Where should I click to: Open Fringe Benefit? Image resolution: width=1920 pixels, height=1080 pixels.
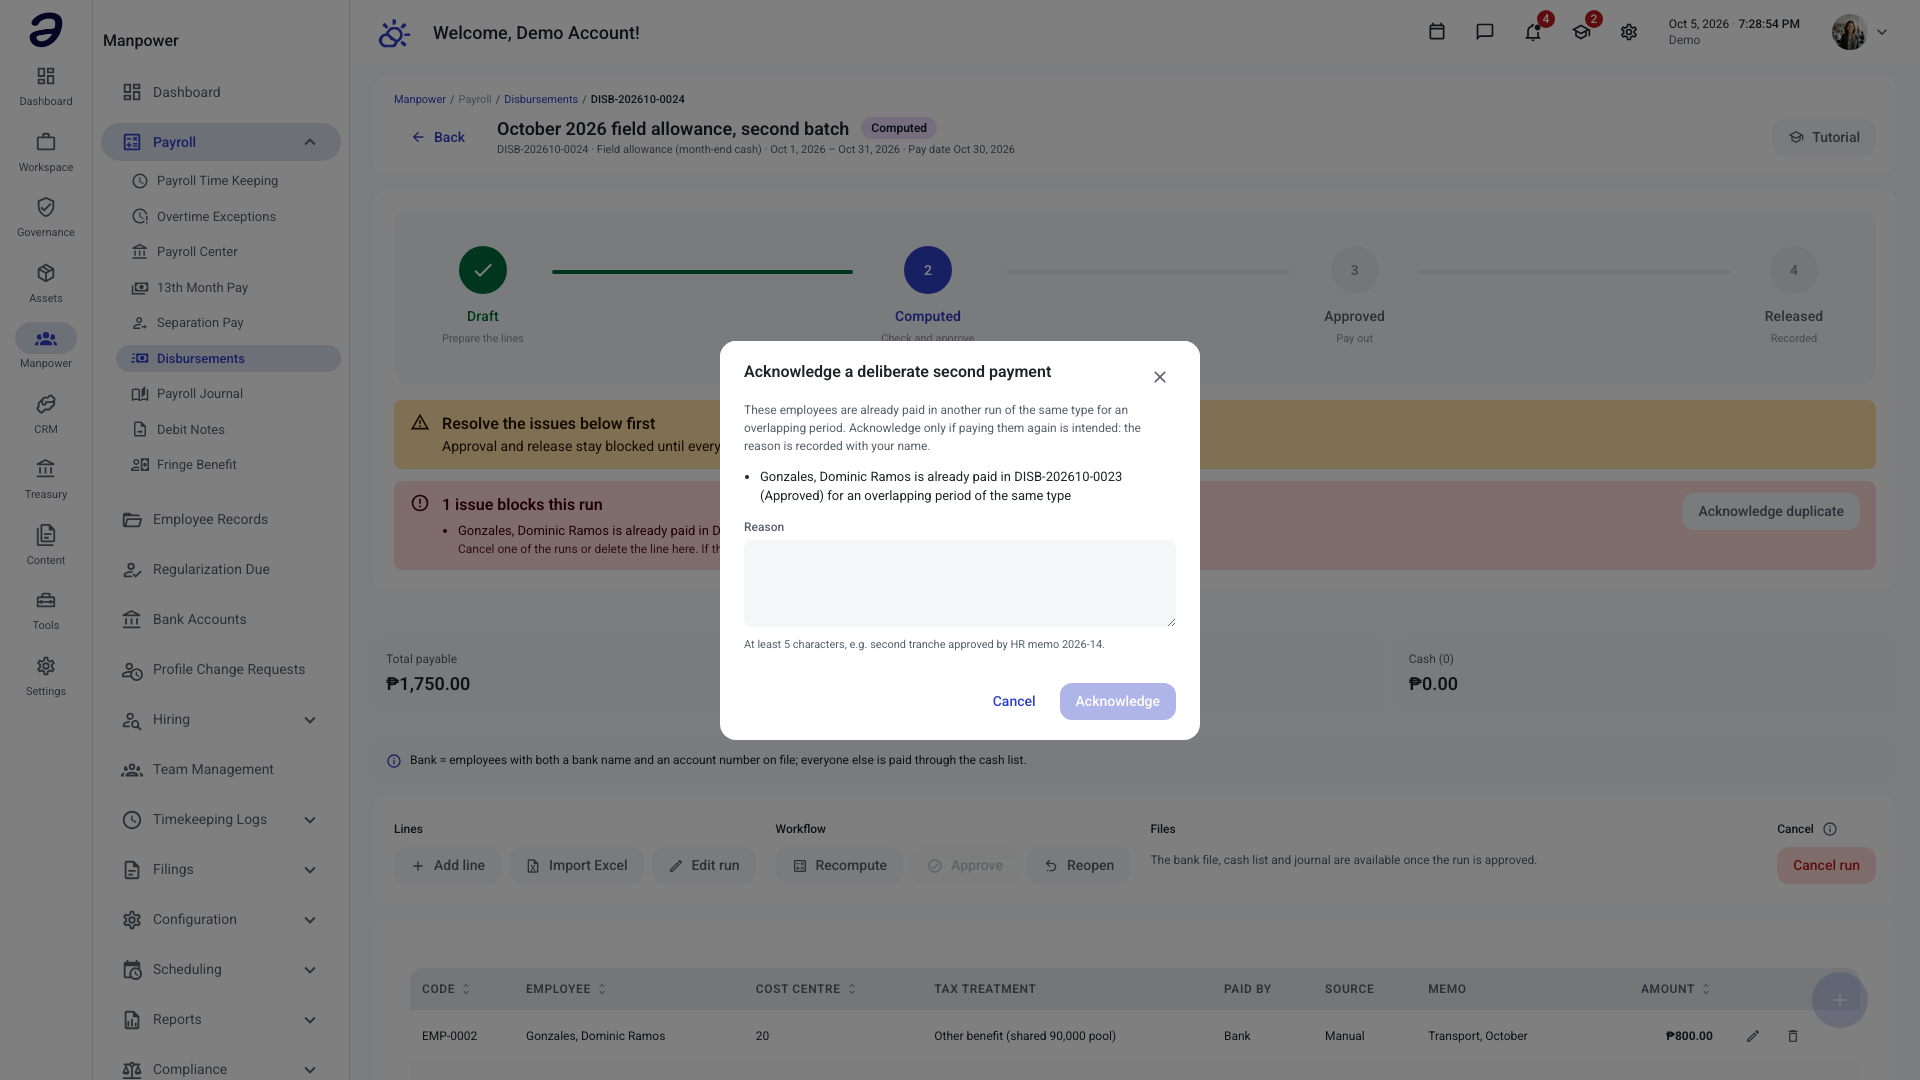click(228, 465)
